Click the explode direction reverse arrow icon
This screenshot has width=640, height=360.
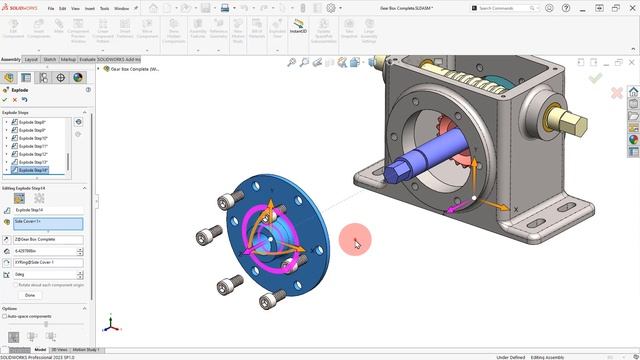tap(6, 240)
